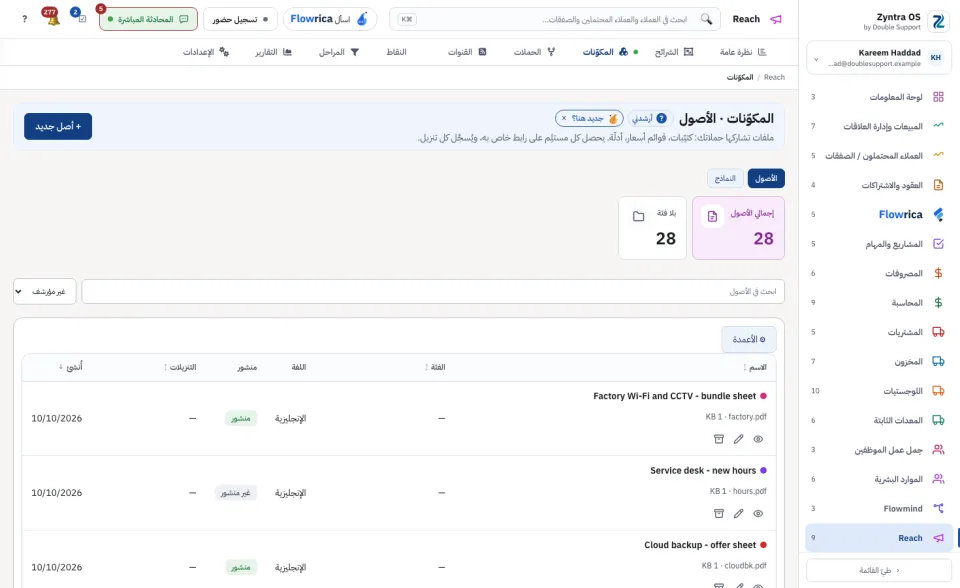Click أرشدني guide me button
This screenshot has height=588, width=960.
pos(650,118)
